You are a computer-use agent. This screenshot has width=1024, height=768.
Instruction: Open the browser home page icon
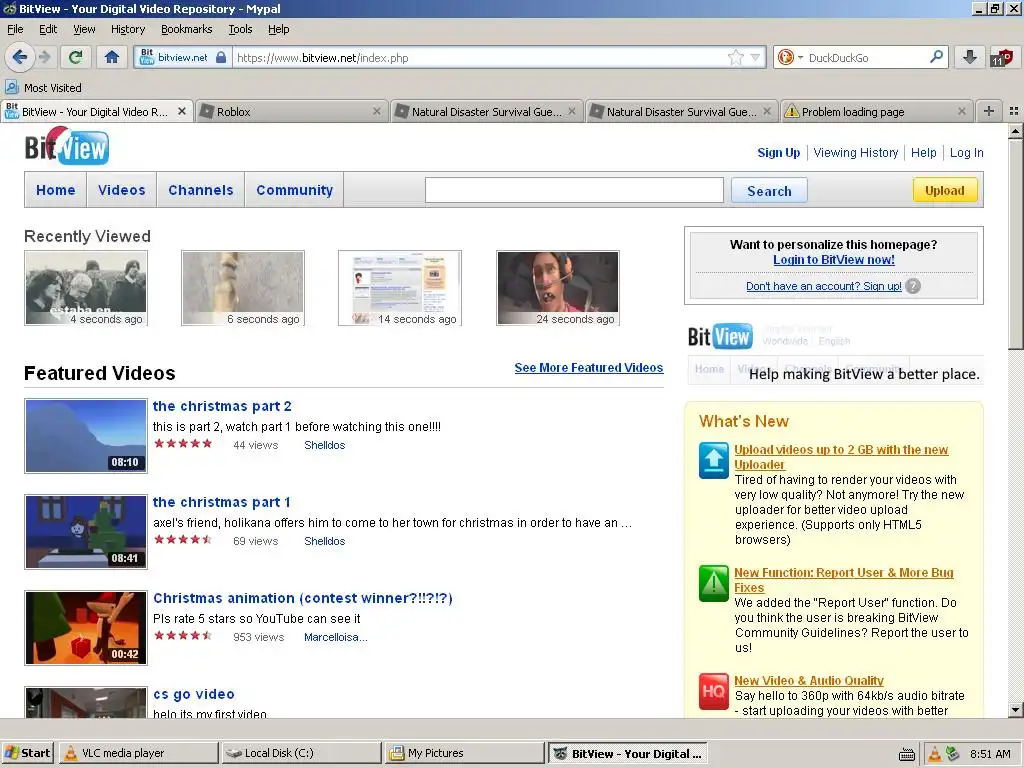pyautogui.click(x=112, y=57)
